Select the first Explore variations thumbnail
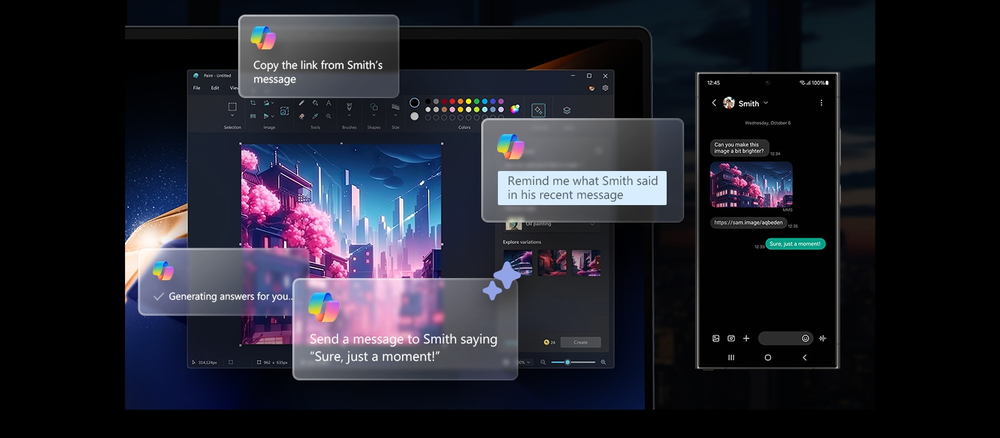This screenshot has width=1000, height=438. (x=517, y=262)
